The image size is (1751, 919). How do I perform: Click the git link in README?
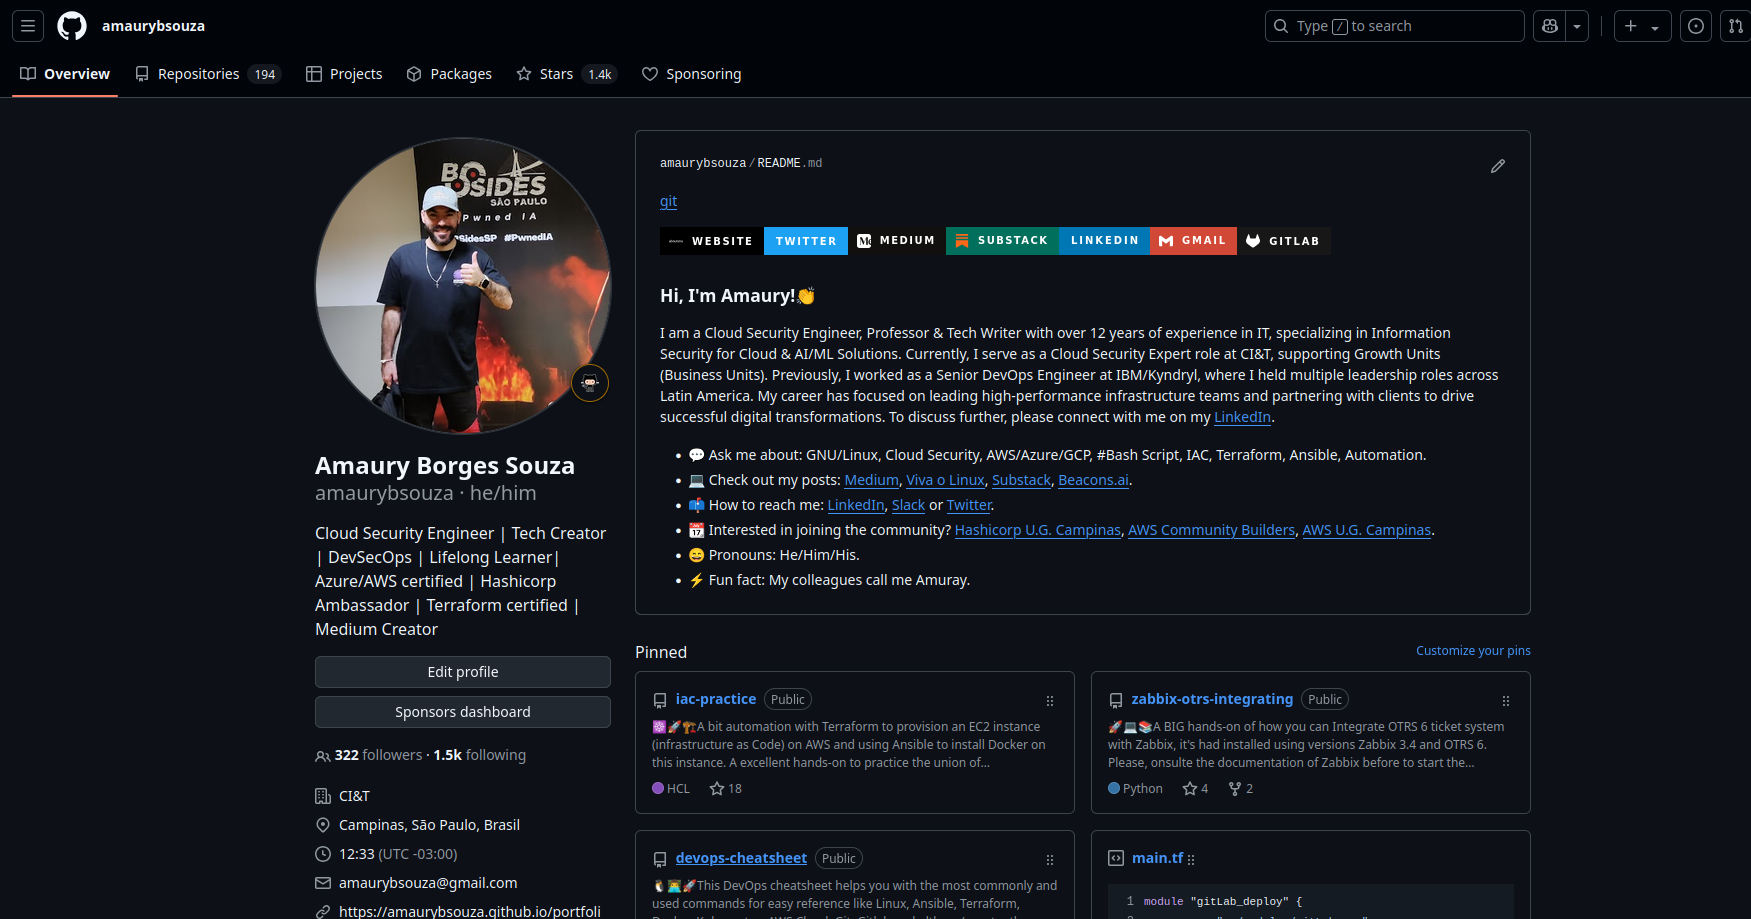tap(668, 201)
